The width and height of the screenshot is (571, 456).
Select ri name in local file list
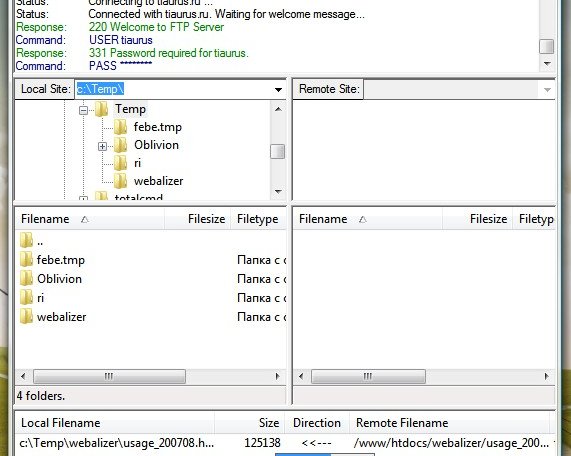40,298
